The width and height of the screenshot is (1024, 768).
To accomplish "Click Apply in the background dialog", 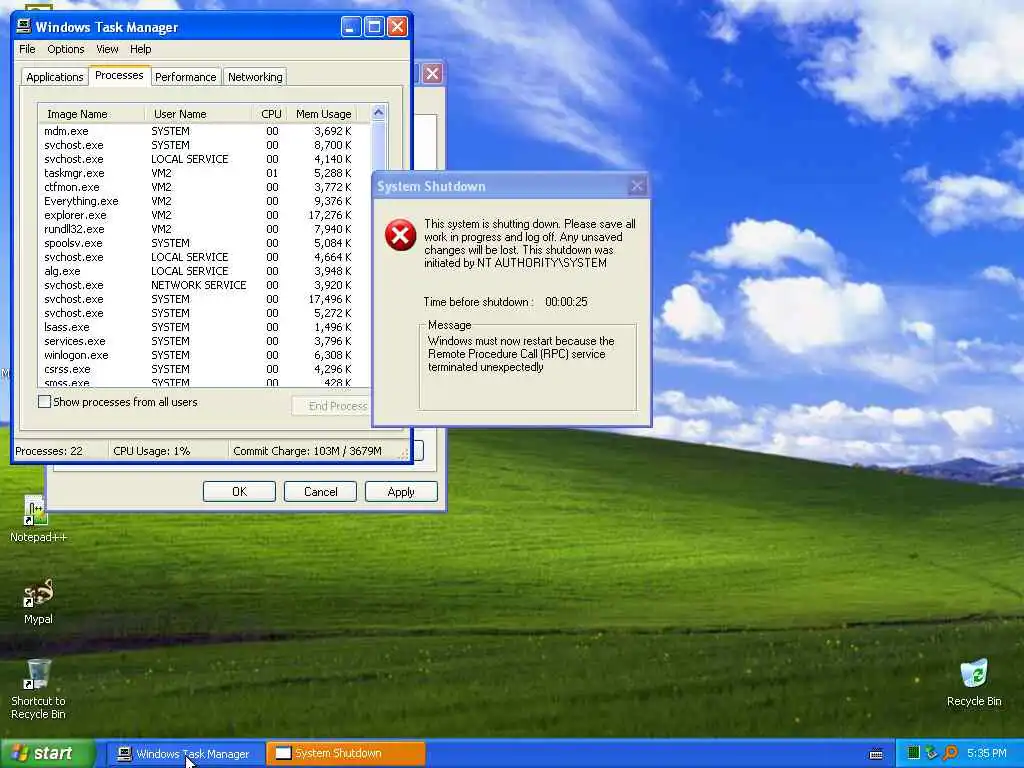I will pyautogui.click(x=401, y=492).
